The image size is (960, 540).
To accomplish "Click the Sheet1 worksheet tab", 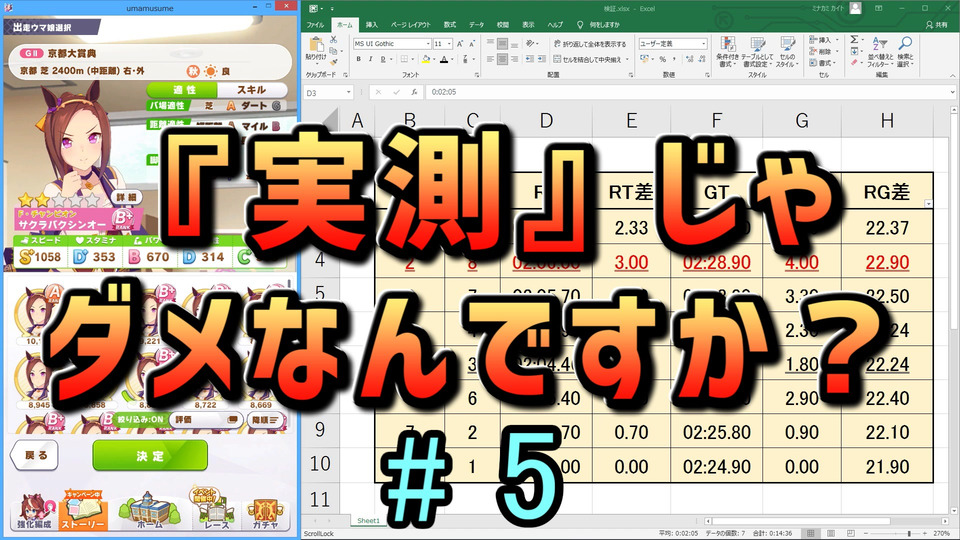I will click(369, 520).
